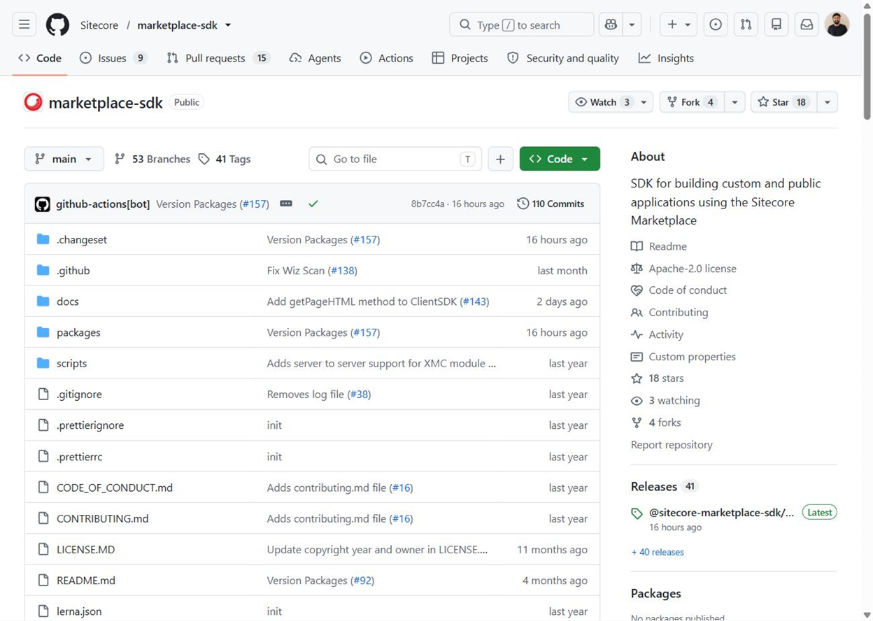
Task: Open the lerna.json file
Action: click(x=79, y=611)
